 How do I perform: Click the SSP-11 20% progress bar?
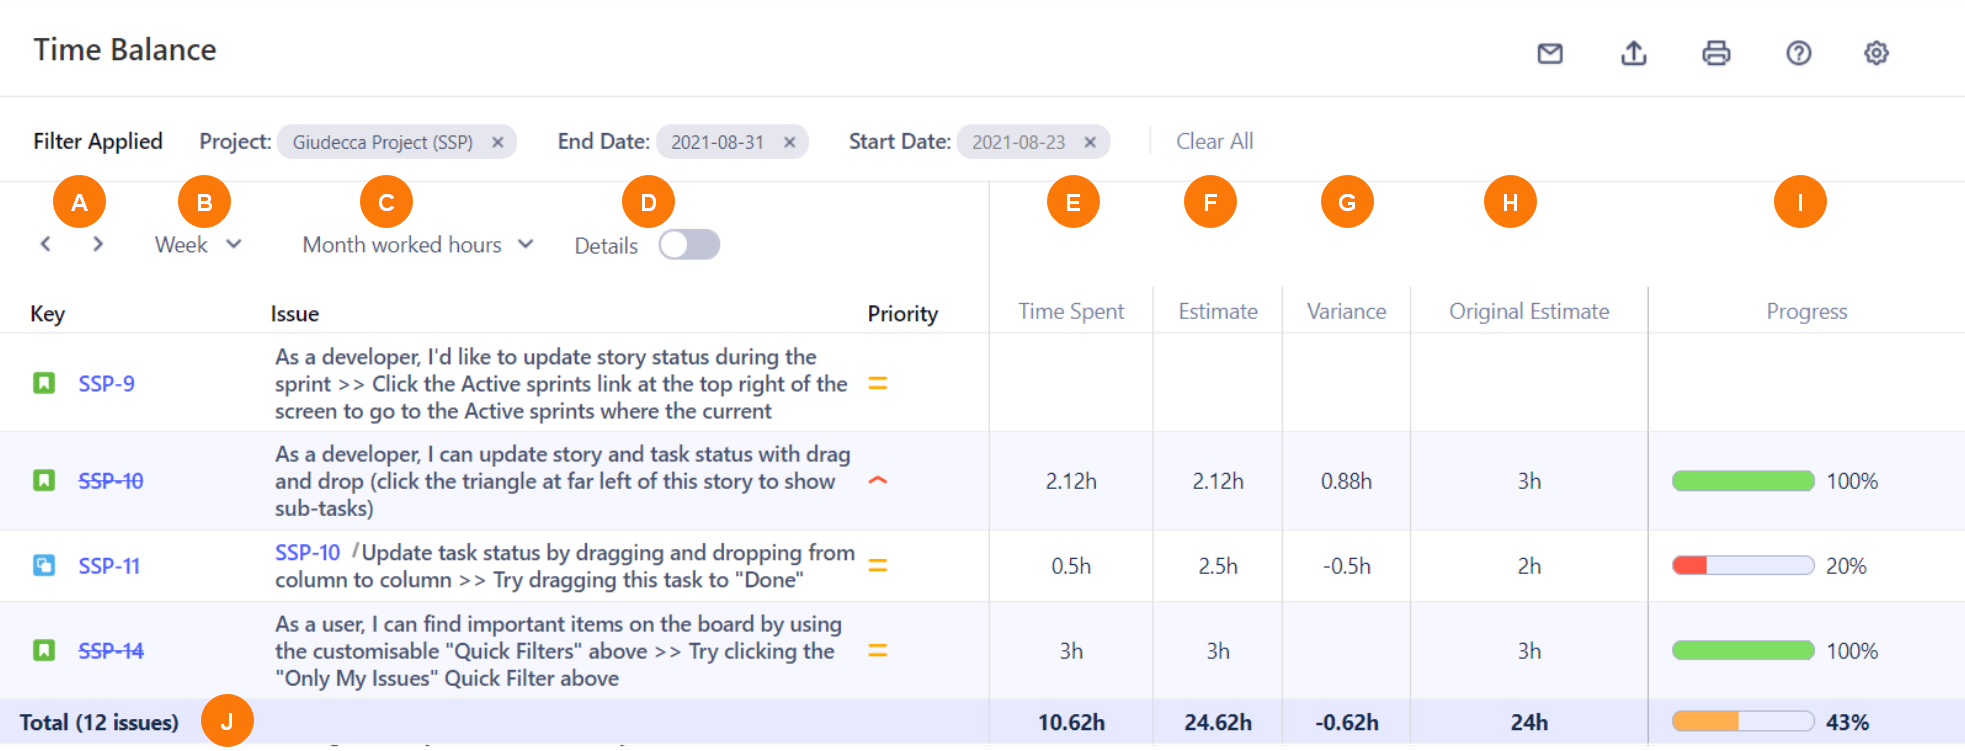coord(1742,566)
